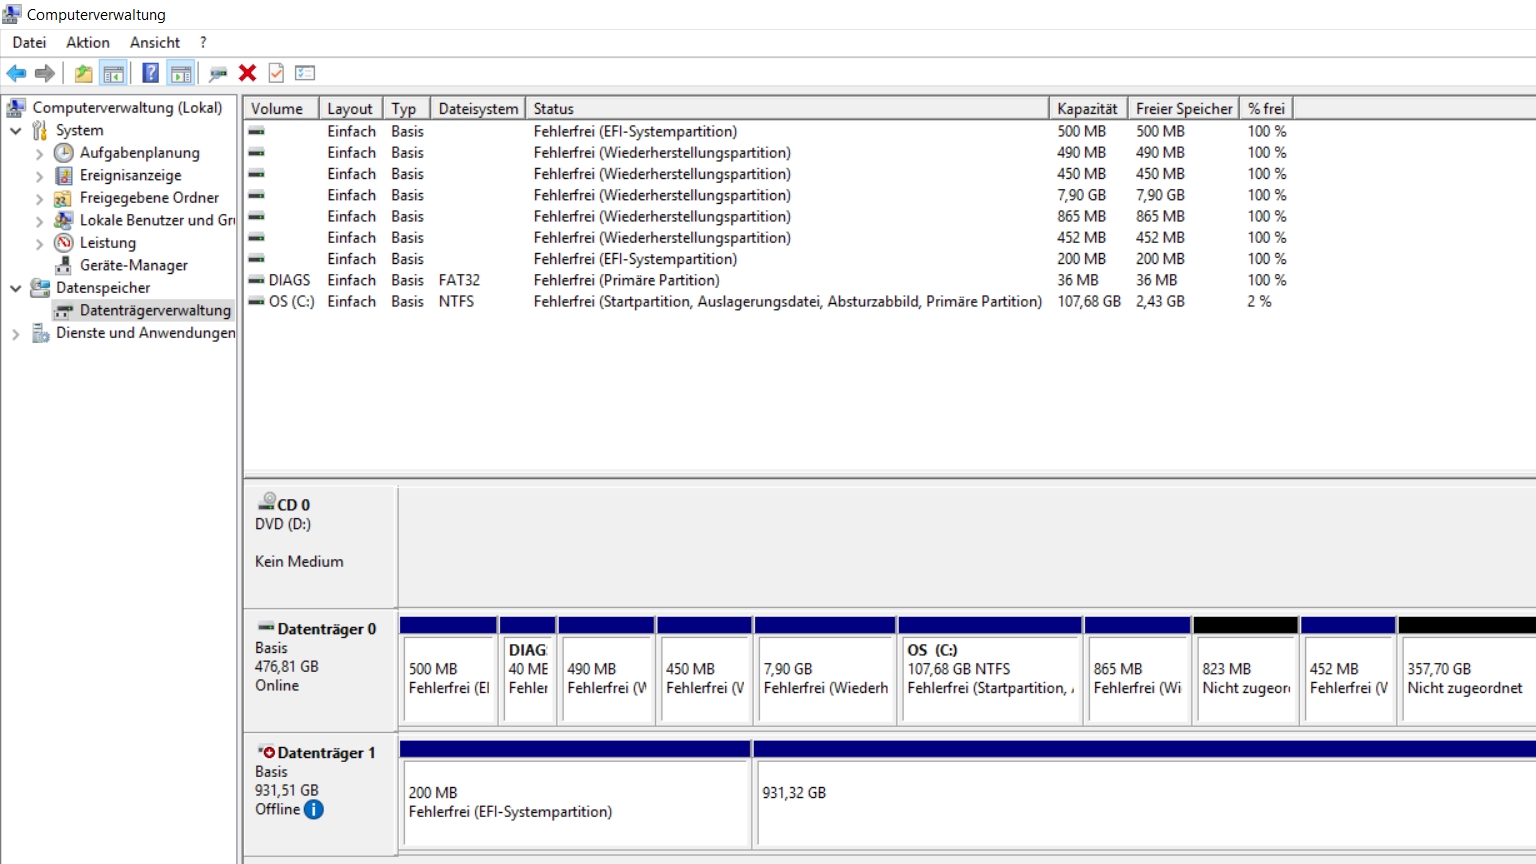Viewport: 1536px width, 864px height.
Task: Sort by the Kapazität column header
Action: pos(1087,109)
